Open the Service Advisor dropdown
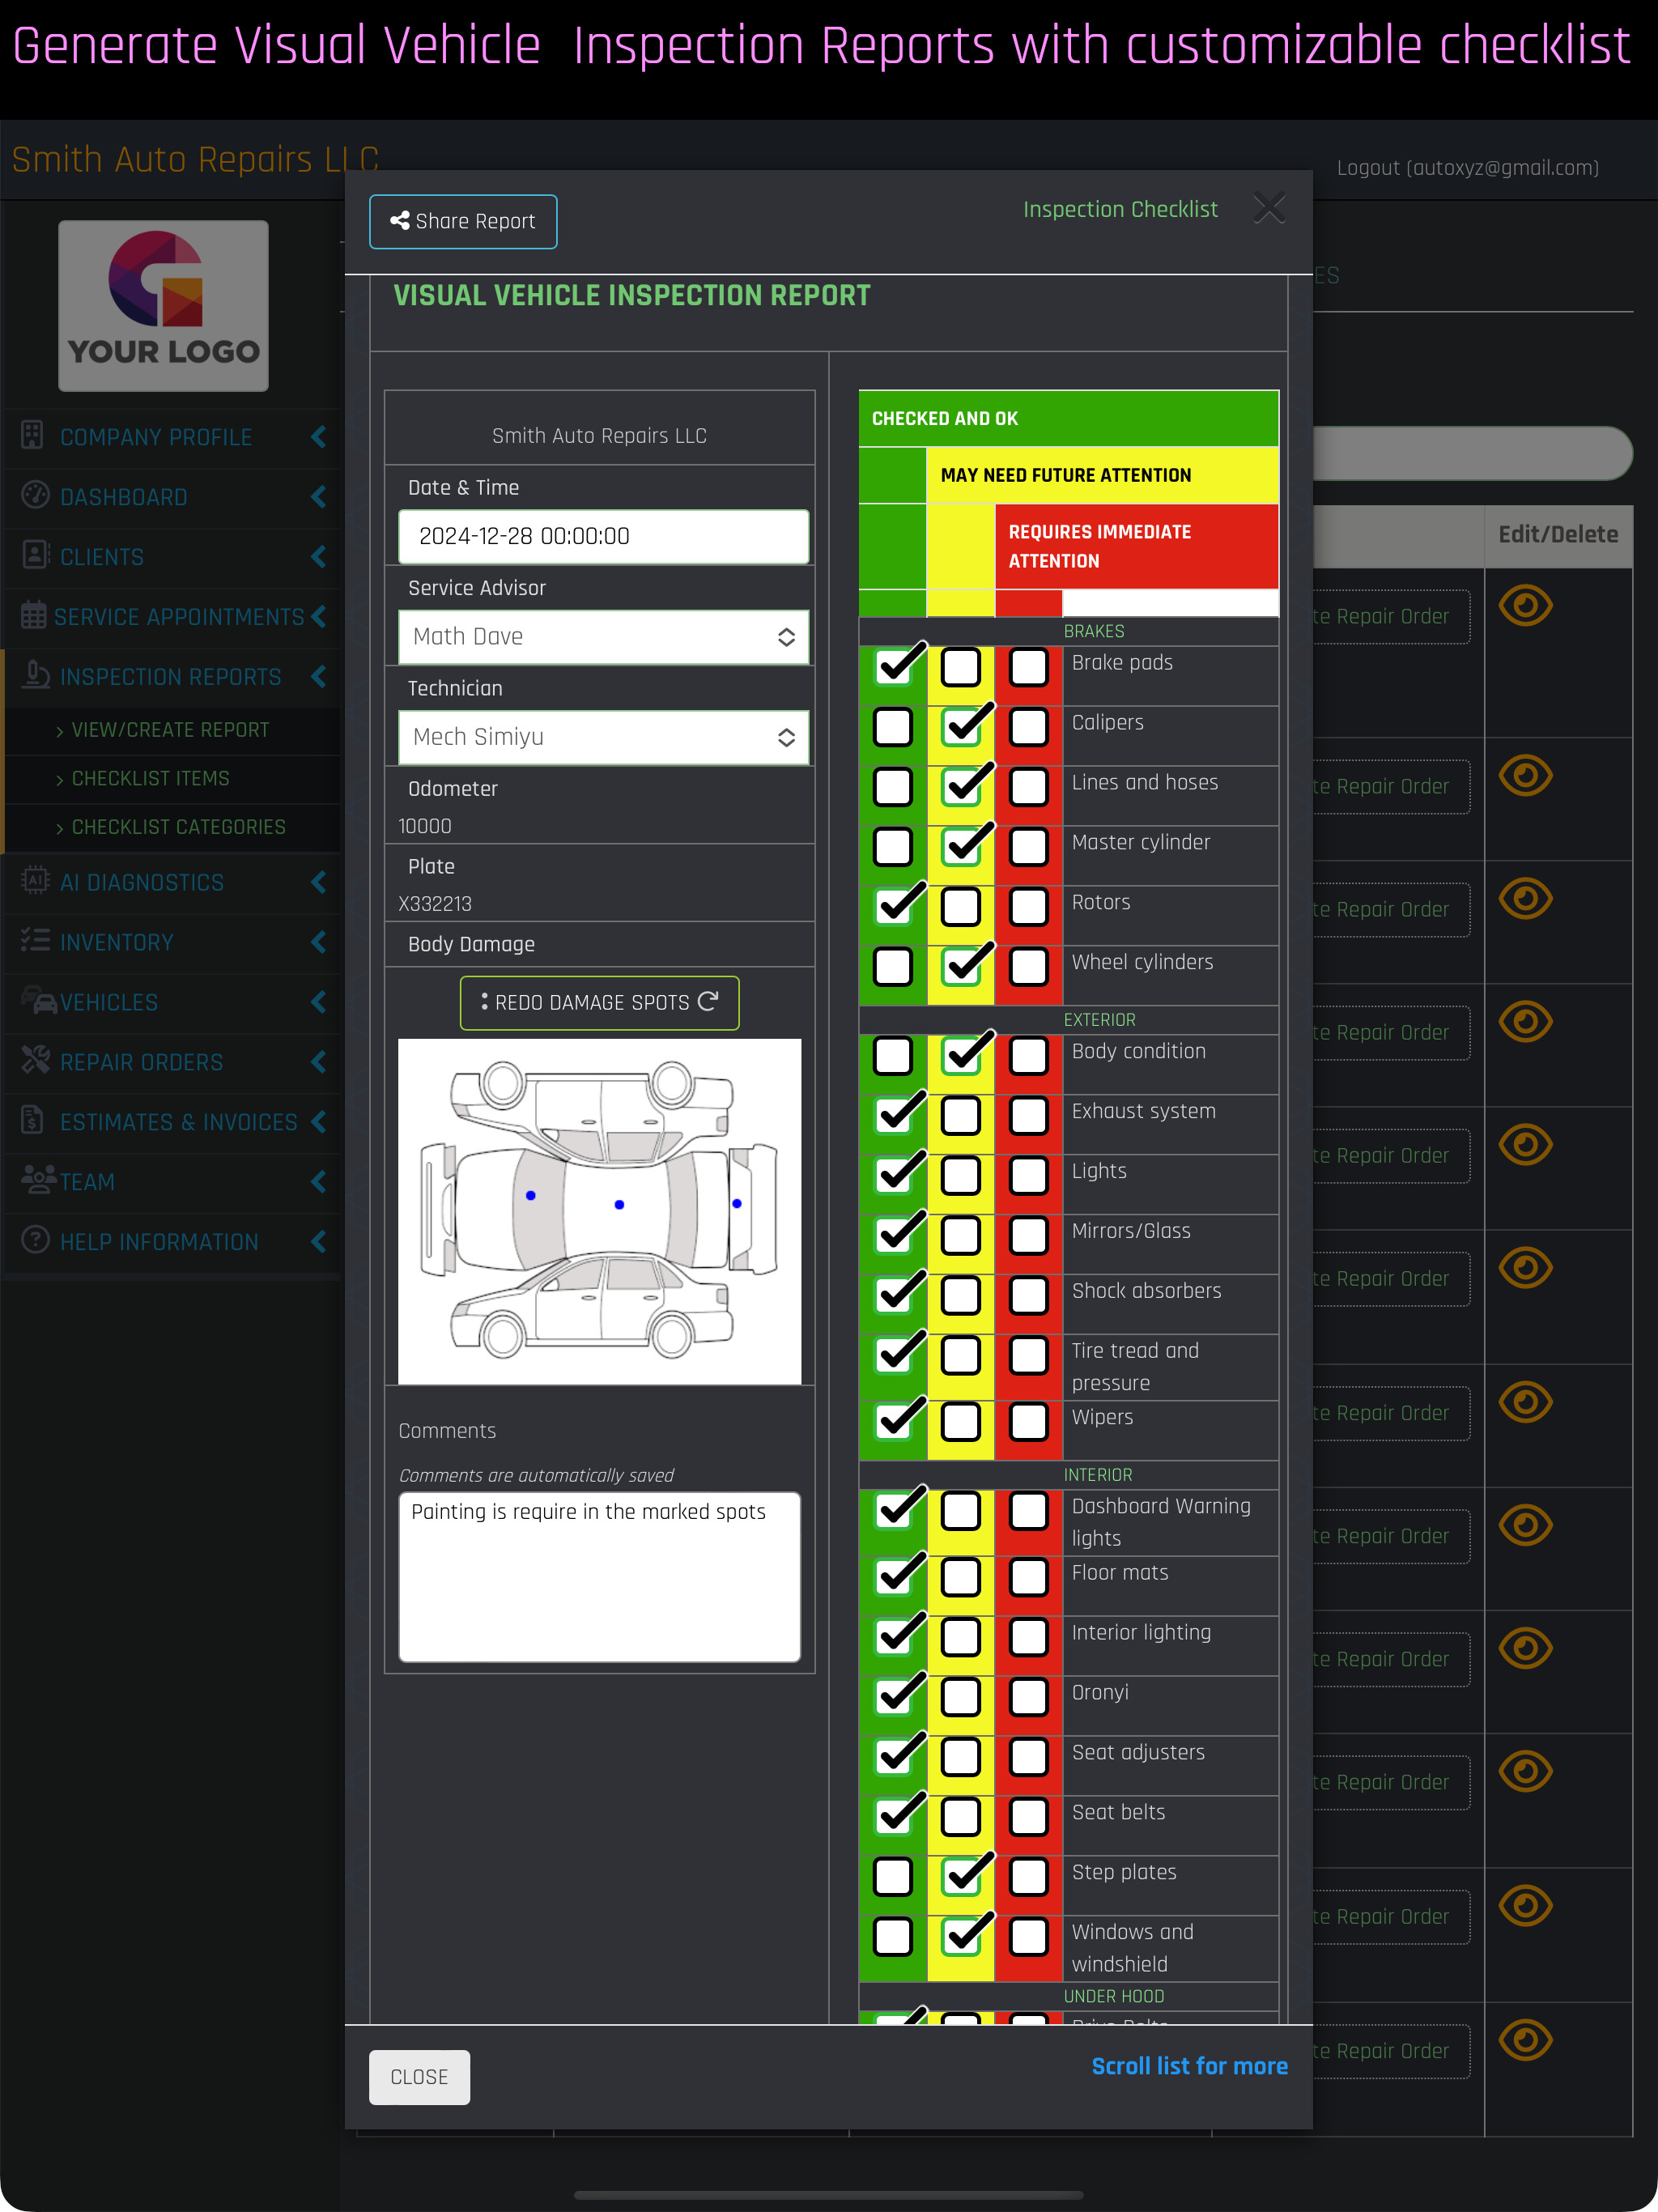The height and width of the screenshot is (2212, 1658). 603,637
